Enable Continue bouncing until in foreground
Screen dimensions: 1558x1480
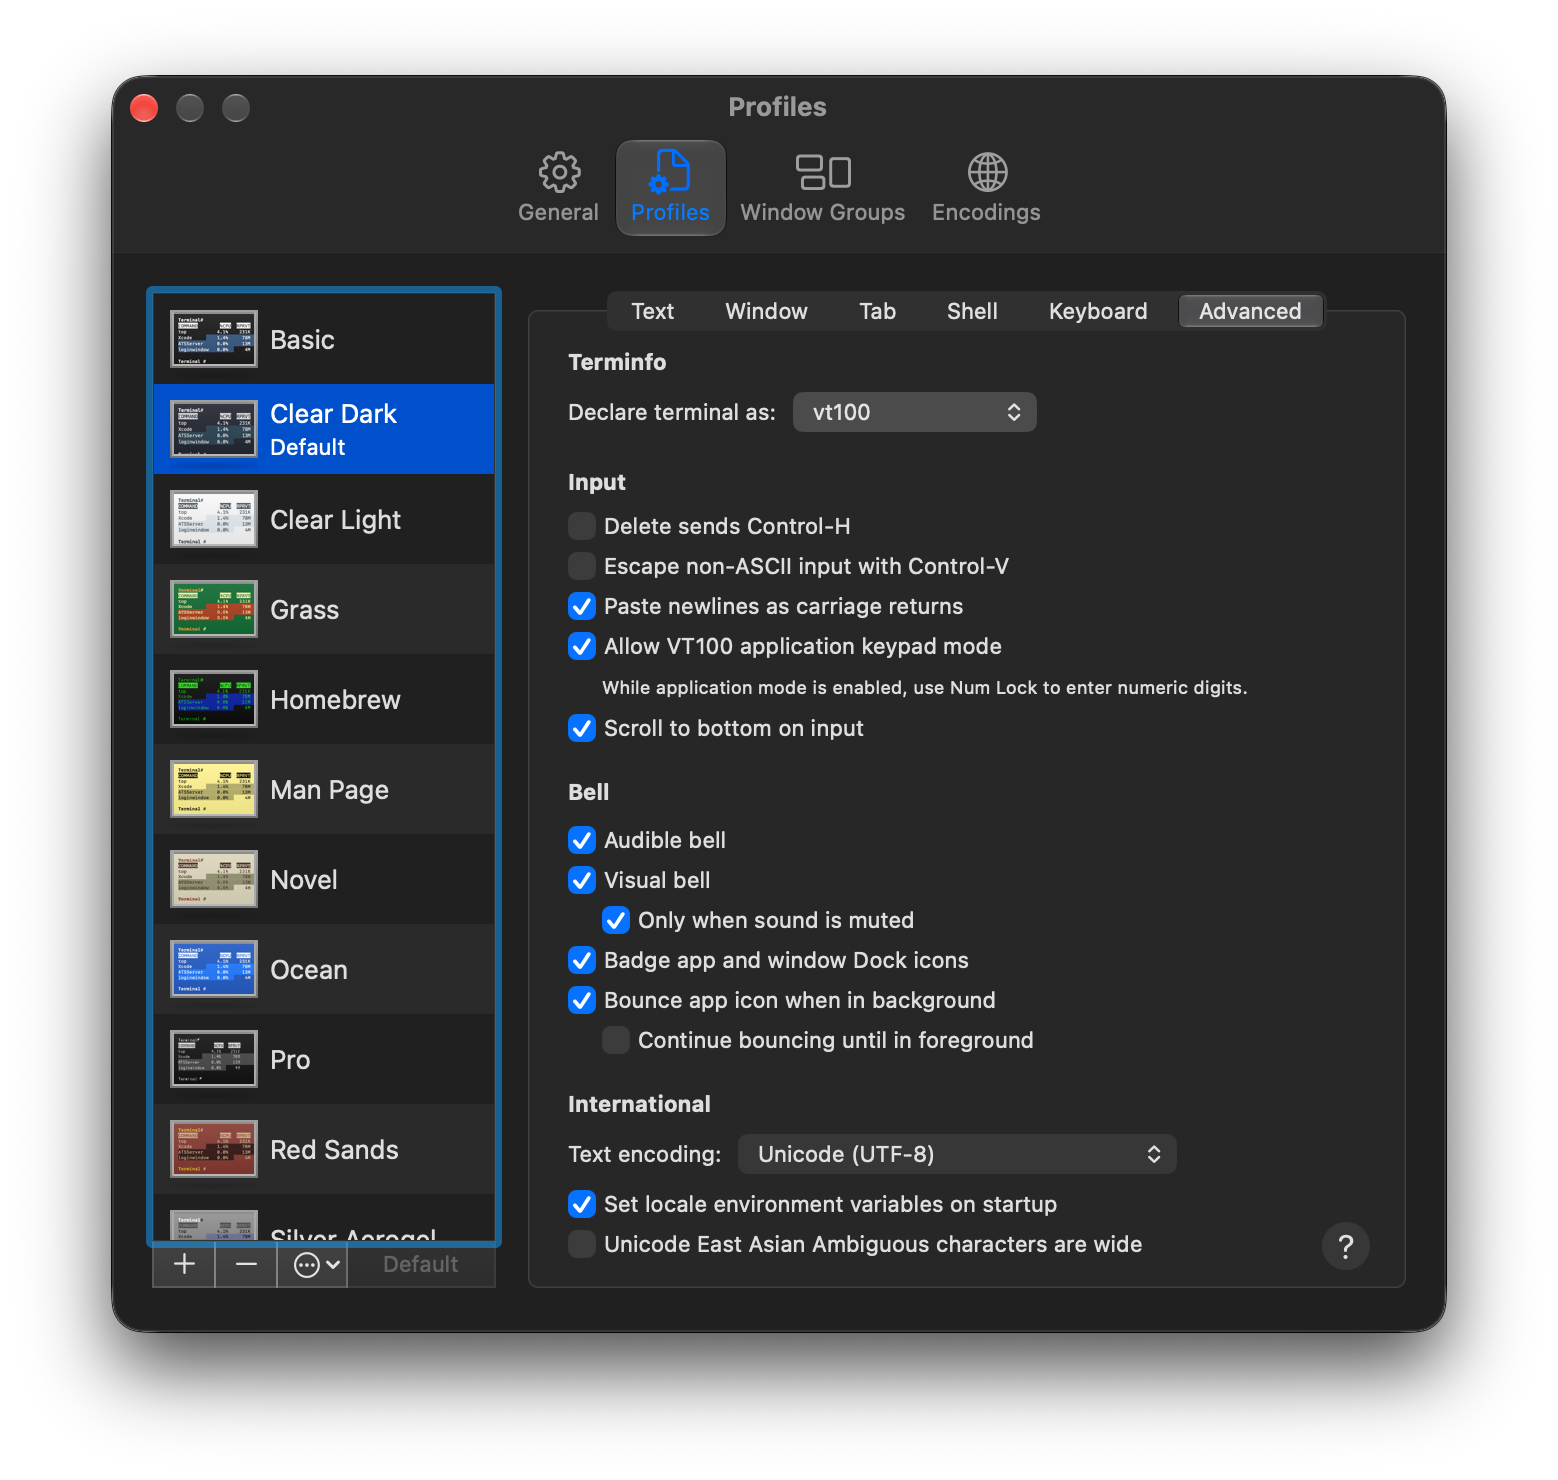tap(616, 1040)
